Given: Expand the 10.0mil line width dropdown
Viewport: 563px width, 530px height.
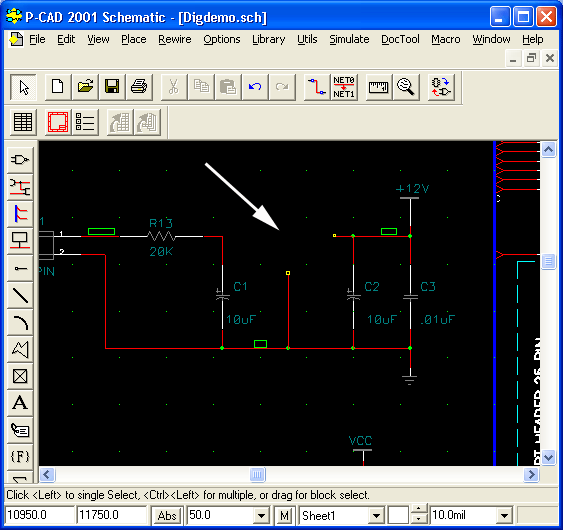Looking at the screenshot, I should click(504, 516).
